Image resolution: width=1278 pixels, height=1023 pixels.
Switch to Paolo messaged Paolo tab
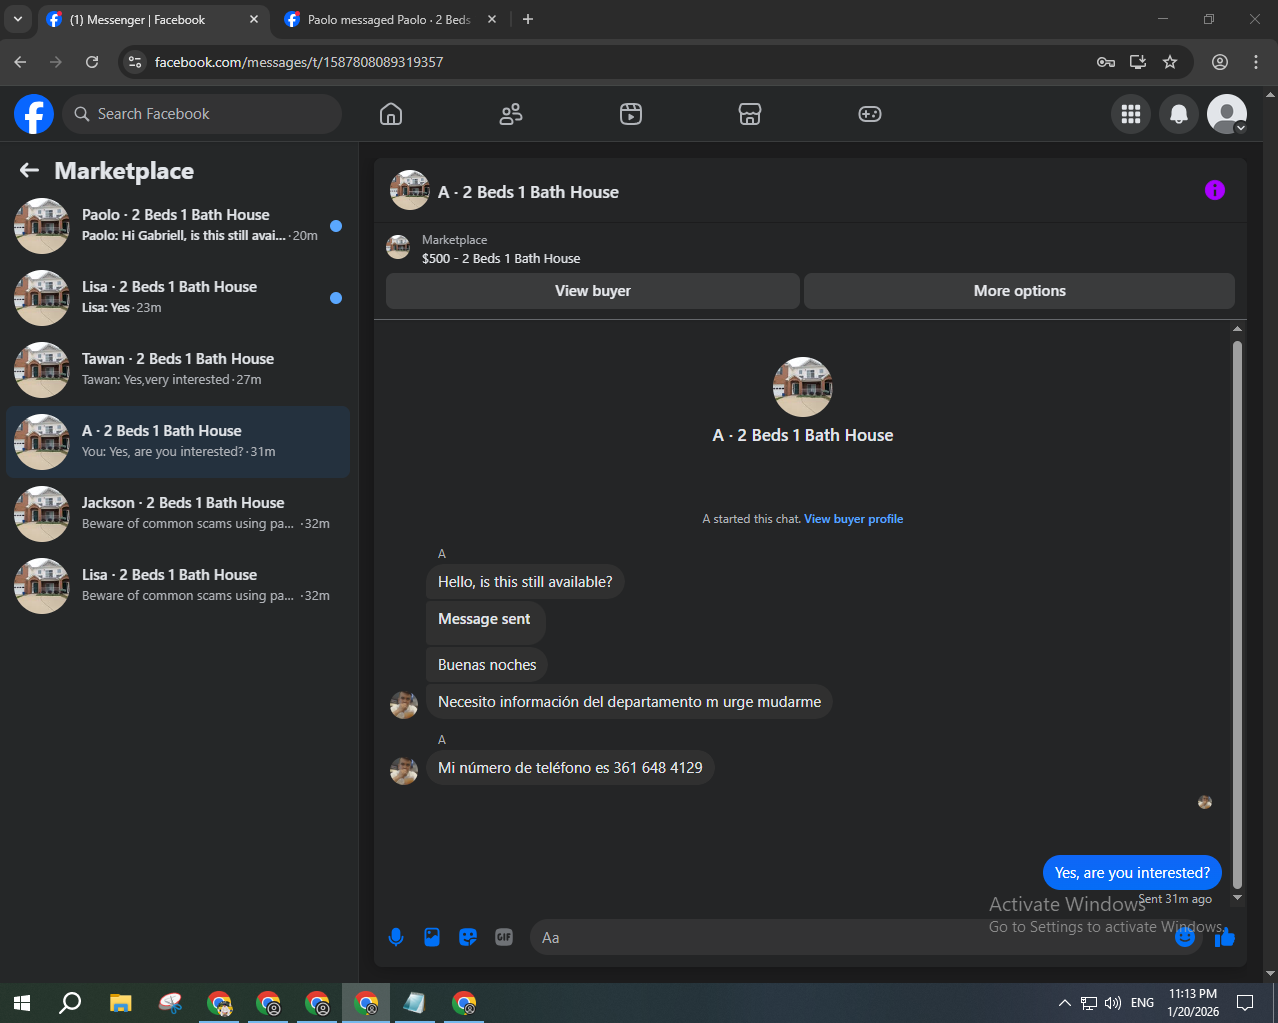pyautogui.click(x=389, y=20)
